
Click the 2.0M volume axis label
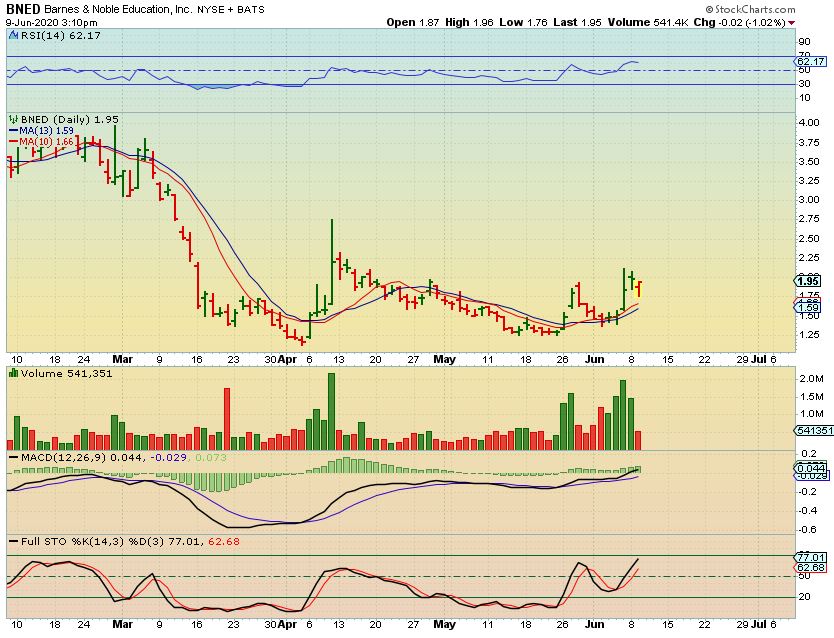812,379
